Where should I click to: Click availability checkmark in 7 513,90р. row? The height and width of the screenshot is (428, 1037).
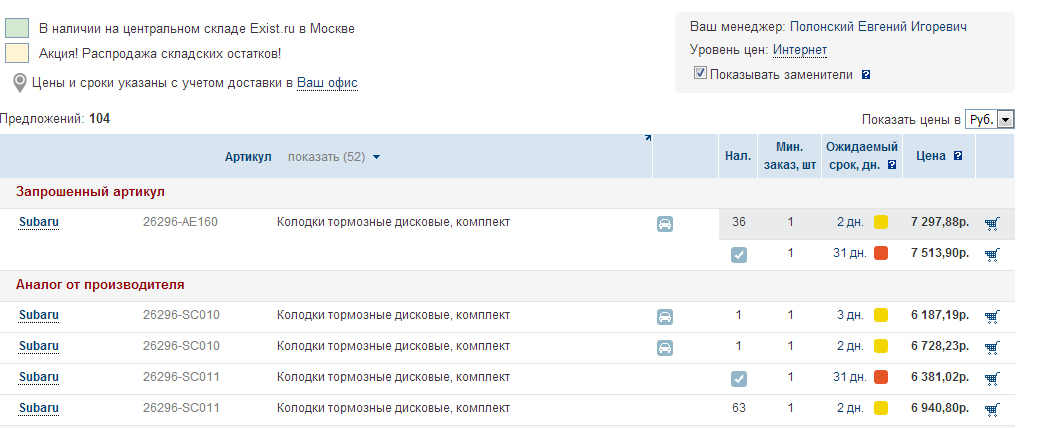(739, 255)
